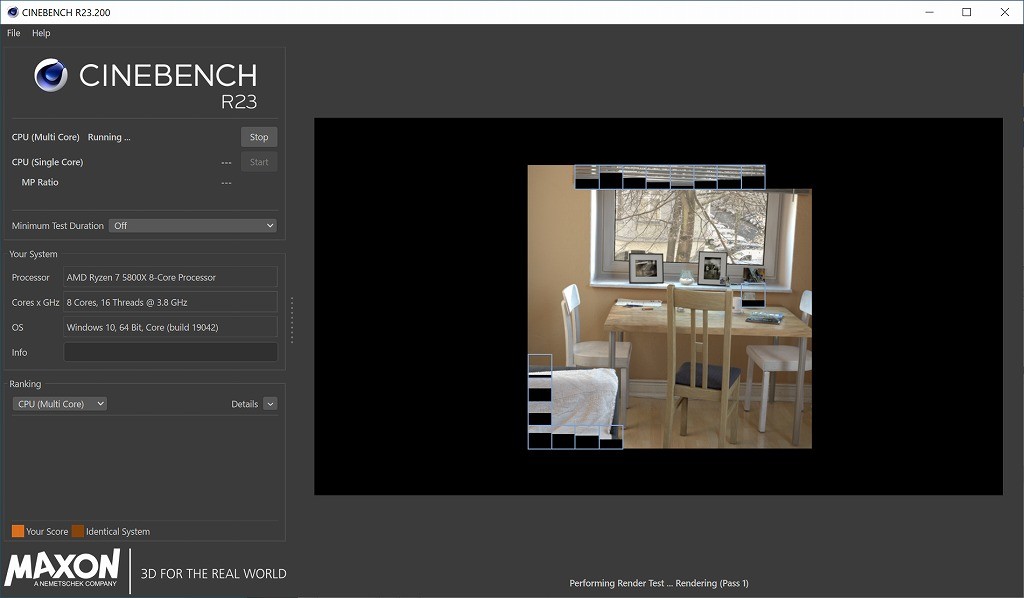Click the Cores x GHz field
Viewport: 1024px width, 598px height.
coord(170,302)
